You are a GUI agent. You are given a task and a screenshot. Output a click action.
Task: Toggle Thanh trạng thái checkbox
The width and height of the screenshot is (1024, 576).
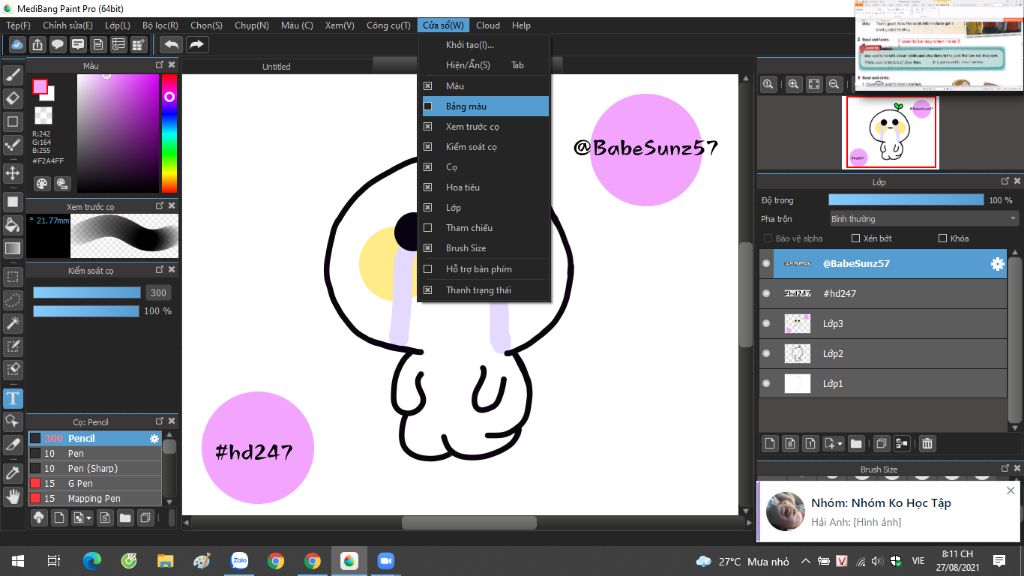(x=428, y=290)
